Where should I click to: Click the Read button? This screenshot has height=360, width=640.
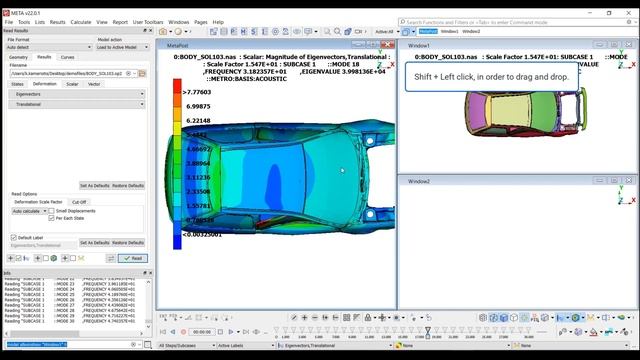[133, 258]
